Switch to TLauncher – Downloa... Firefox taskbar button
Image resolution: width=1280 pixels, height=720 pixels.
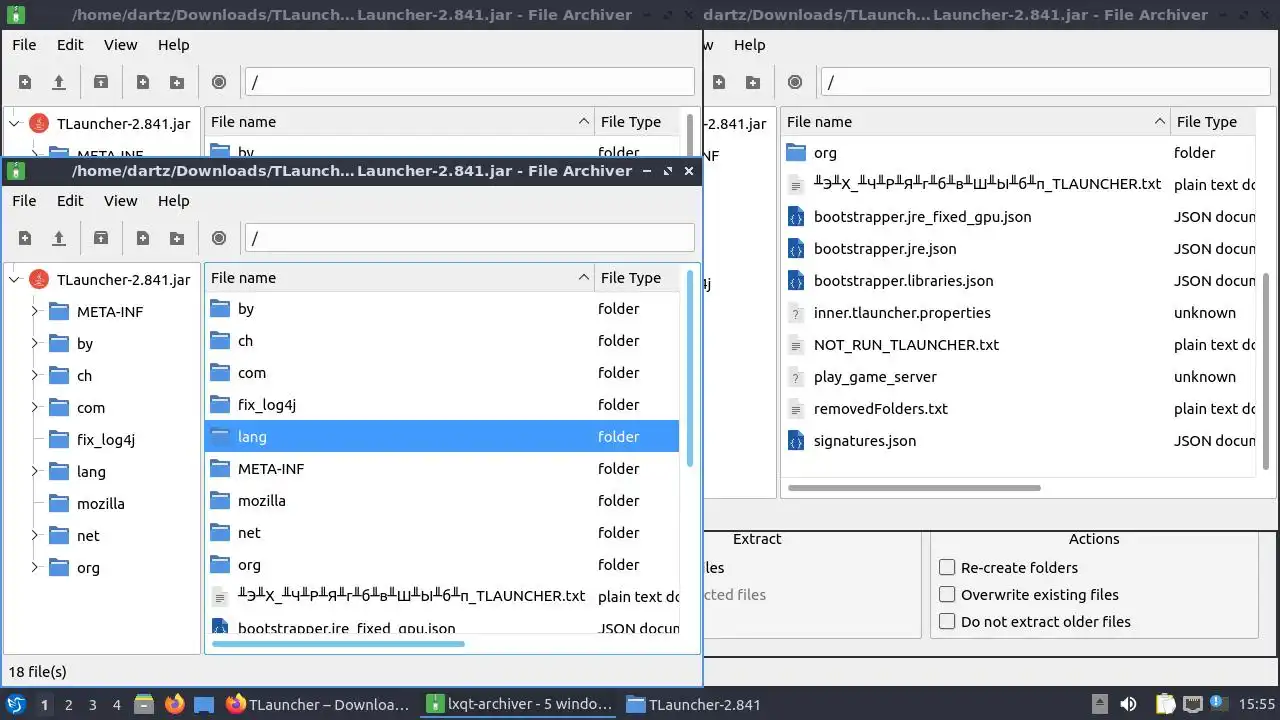click(318, 704)
